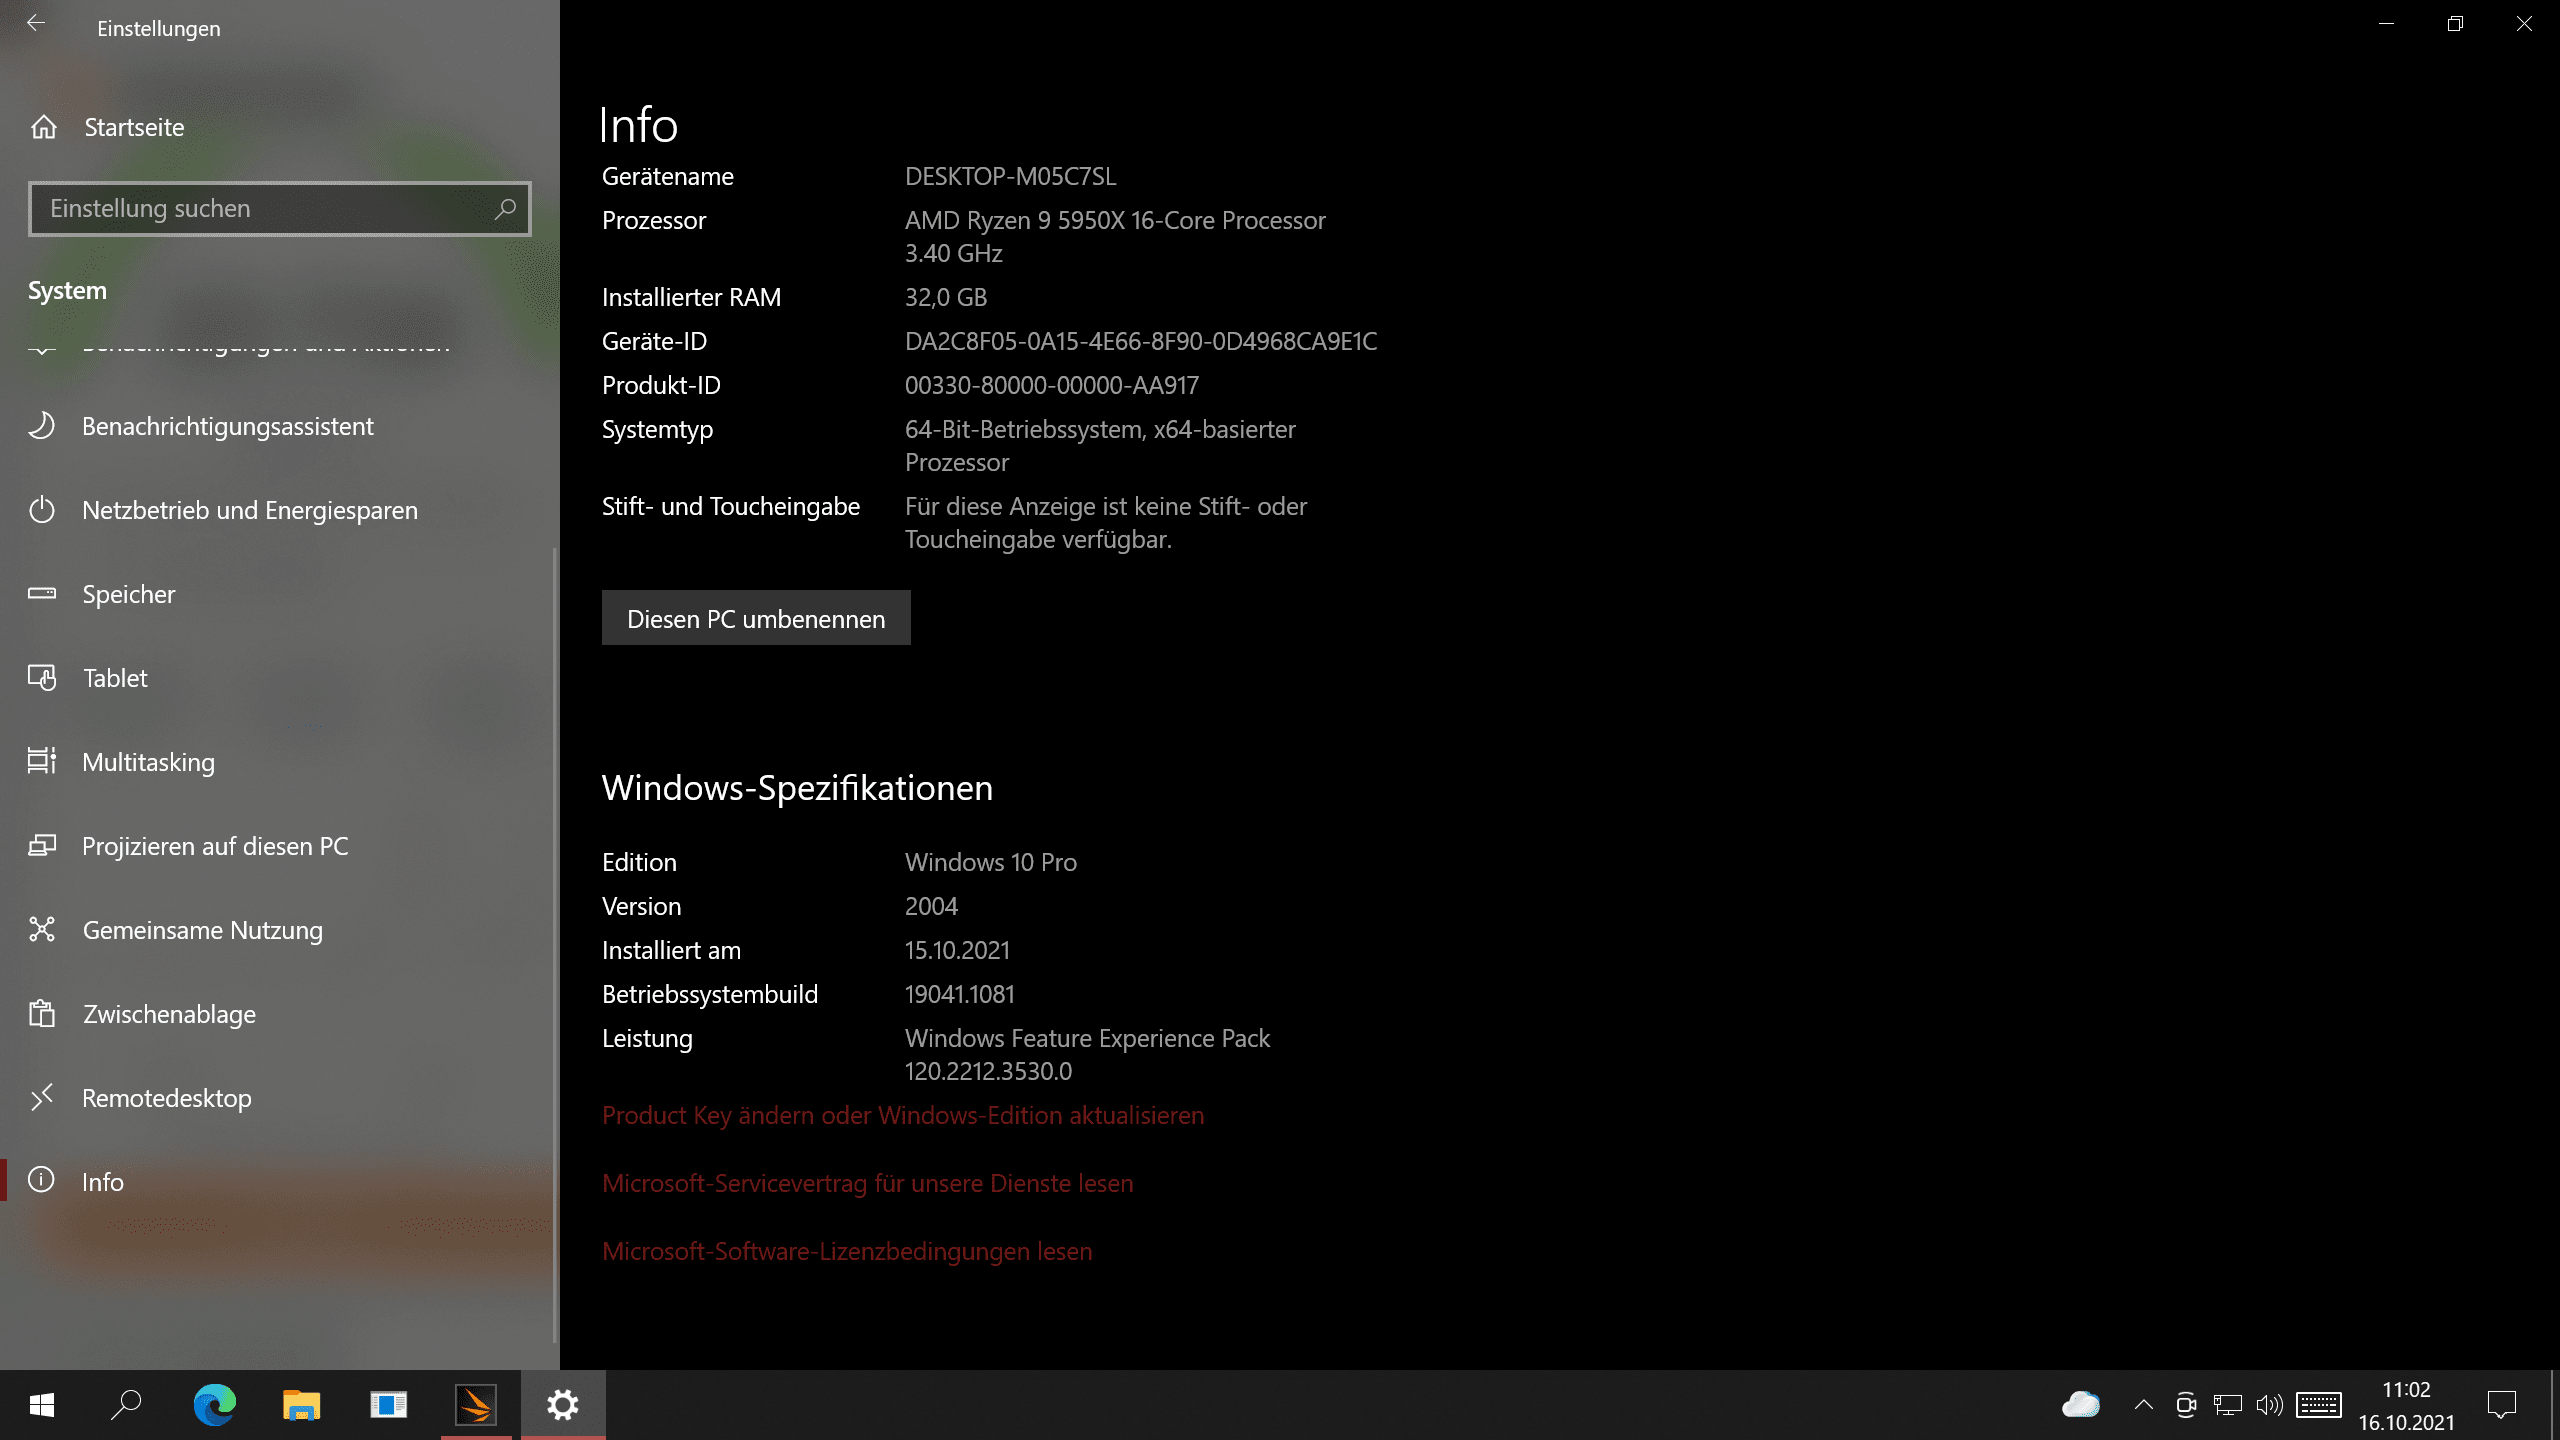2560x1440 pixels.
Task: Click Show desktop strip at taskbar end
Action: pos(2554,1405)
